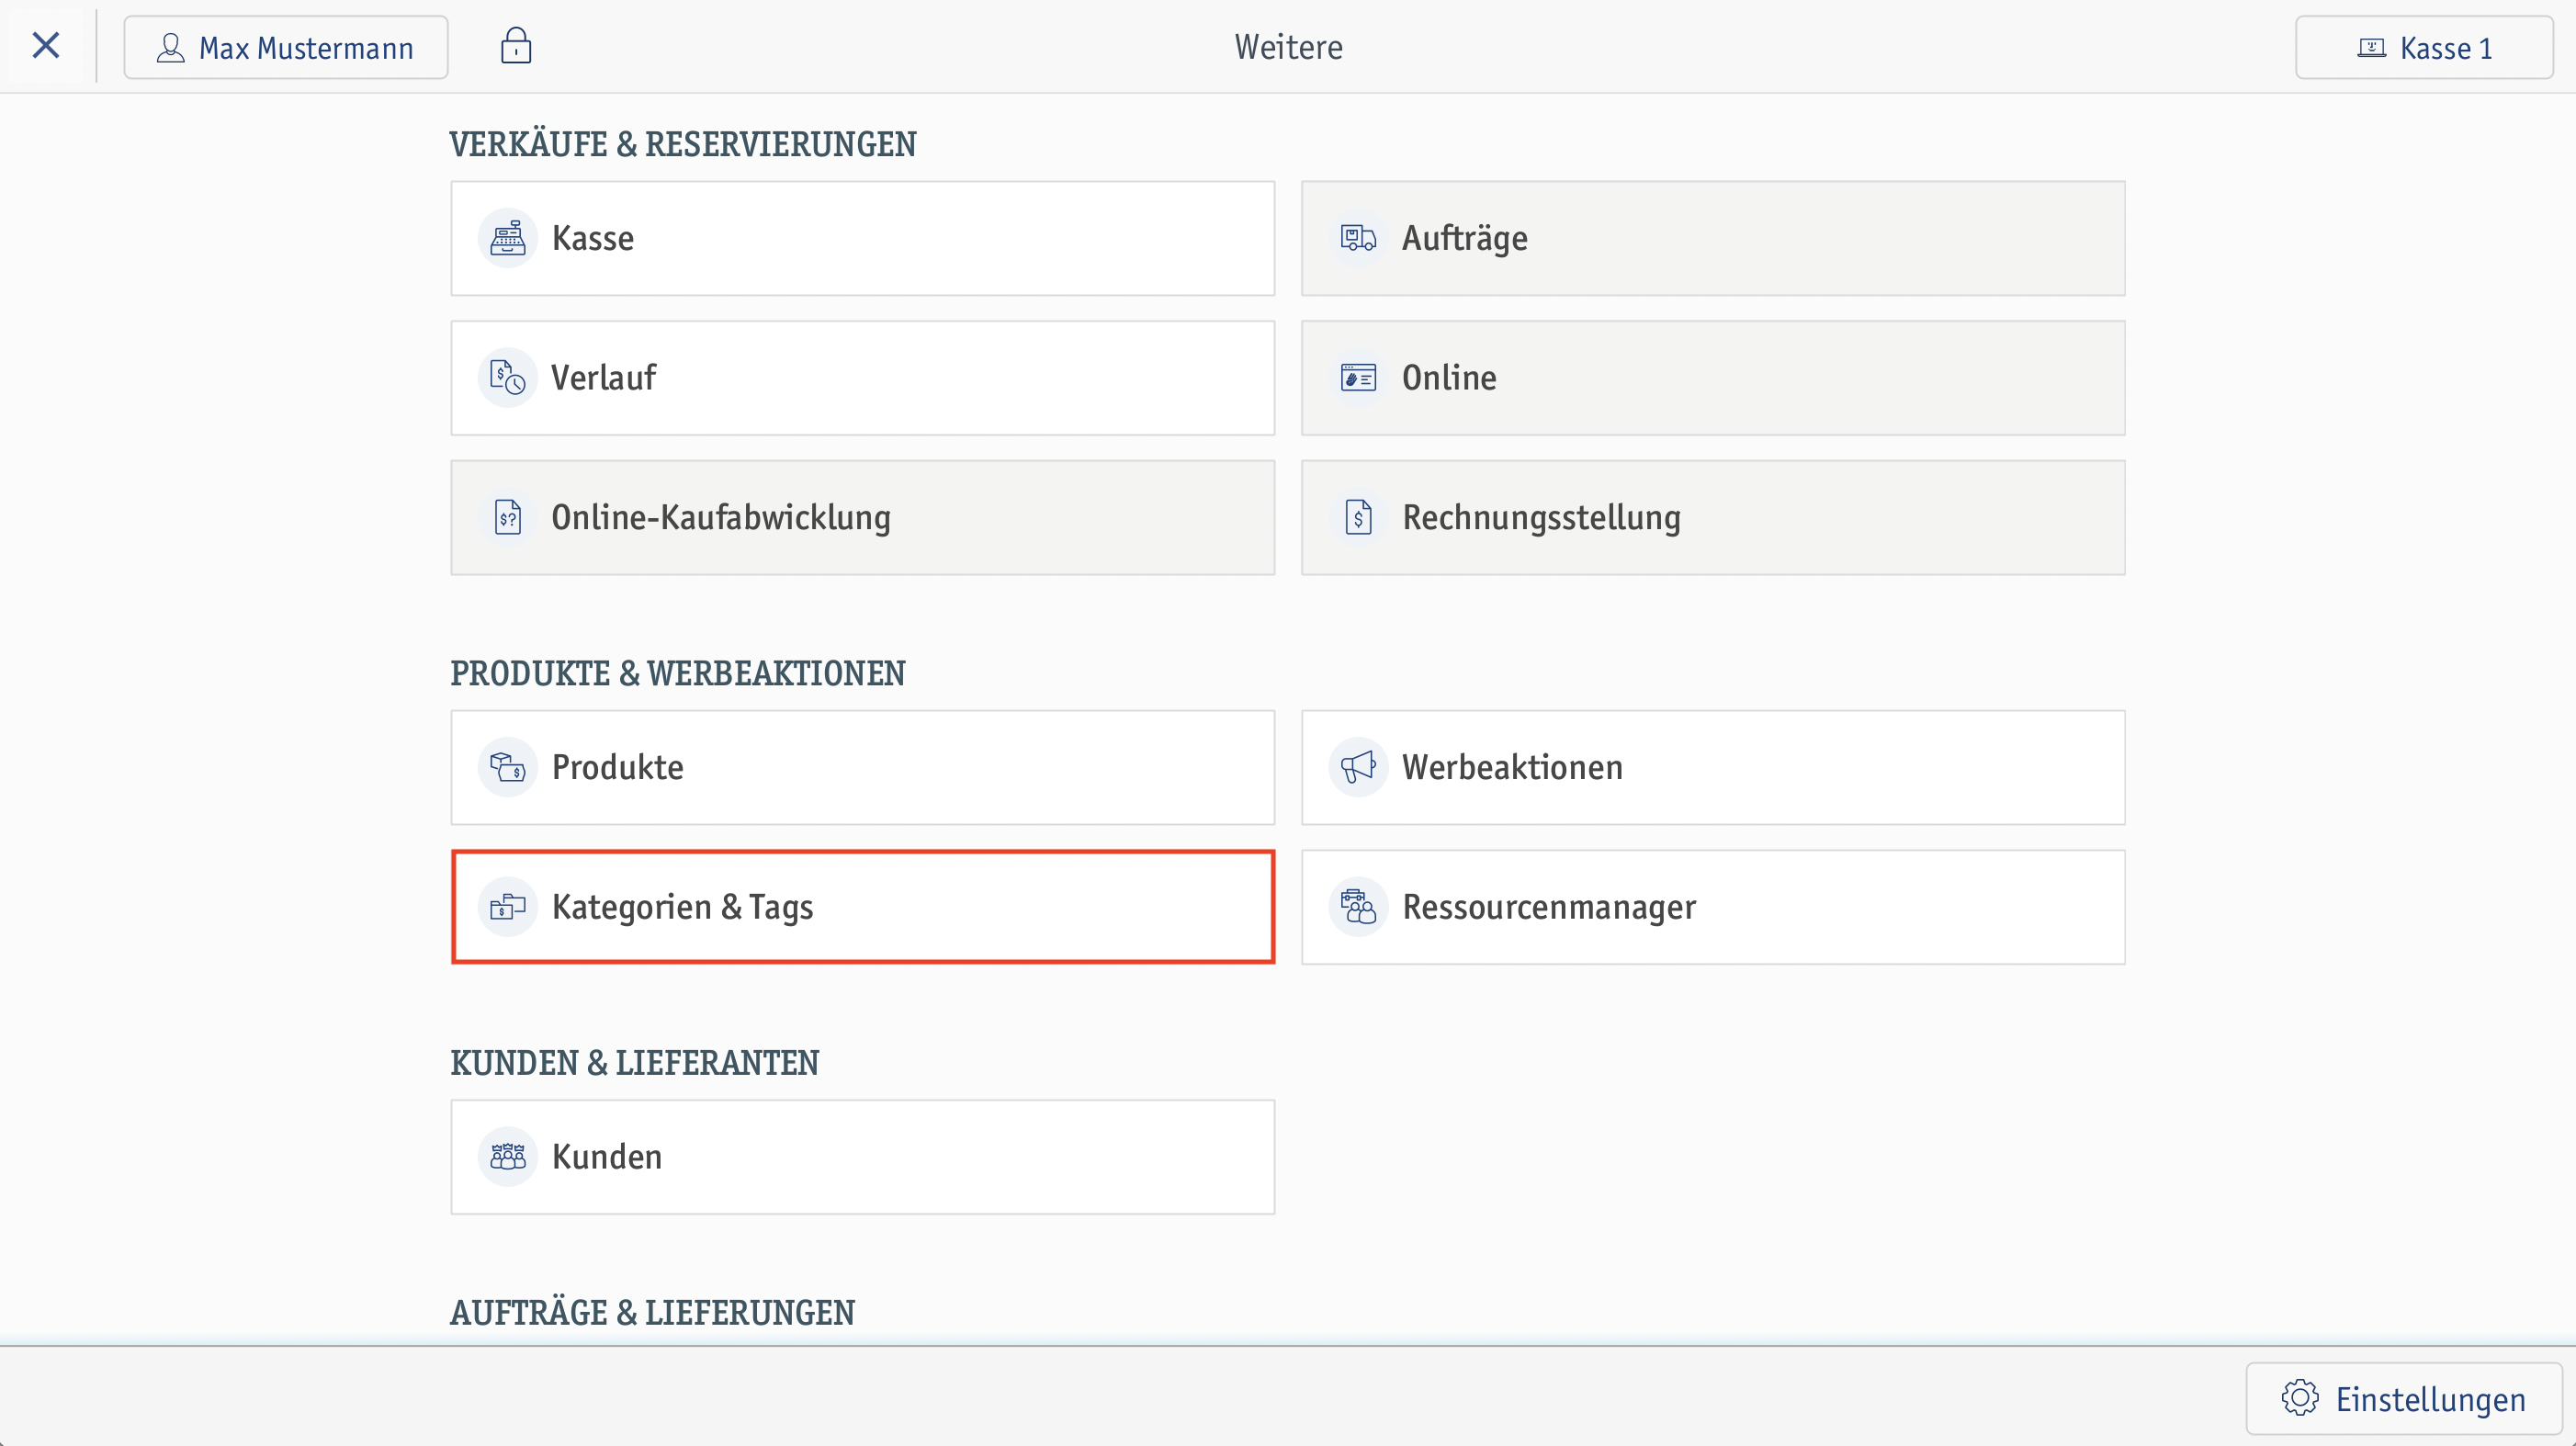This screenshot has height=1446, width=2576.
Task: Click the Einstellungen gear icon
Action: tap(2300, 1398)
